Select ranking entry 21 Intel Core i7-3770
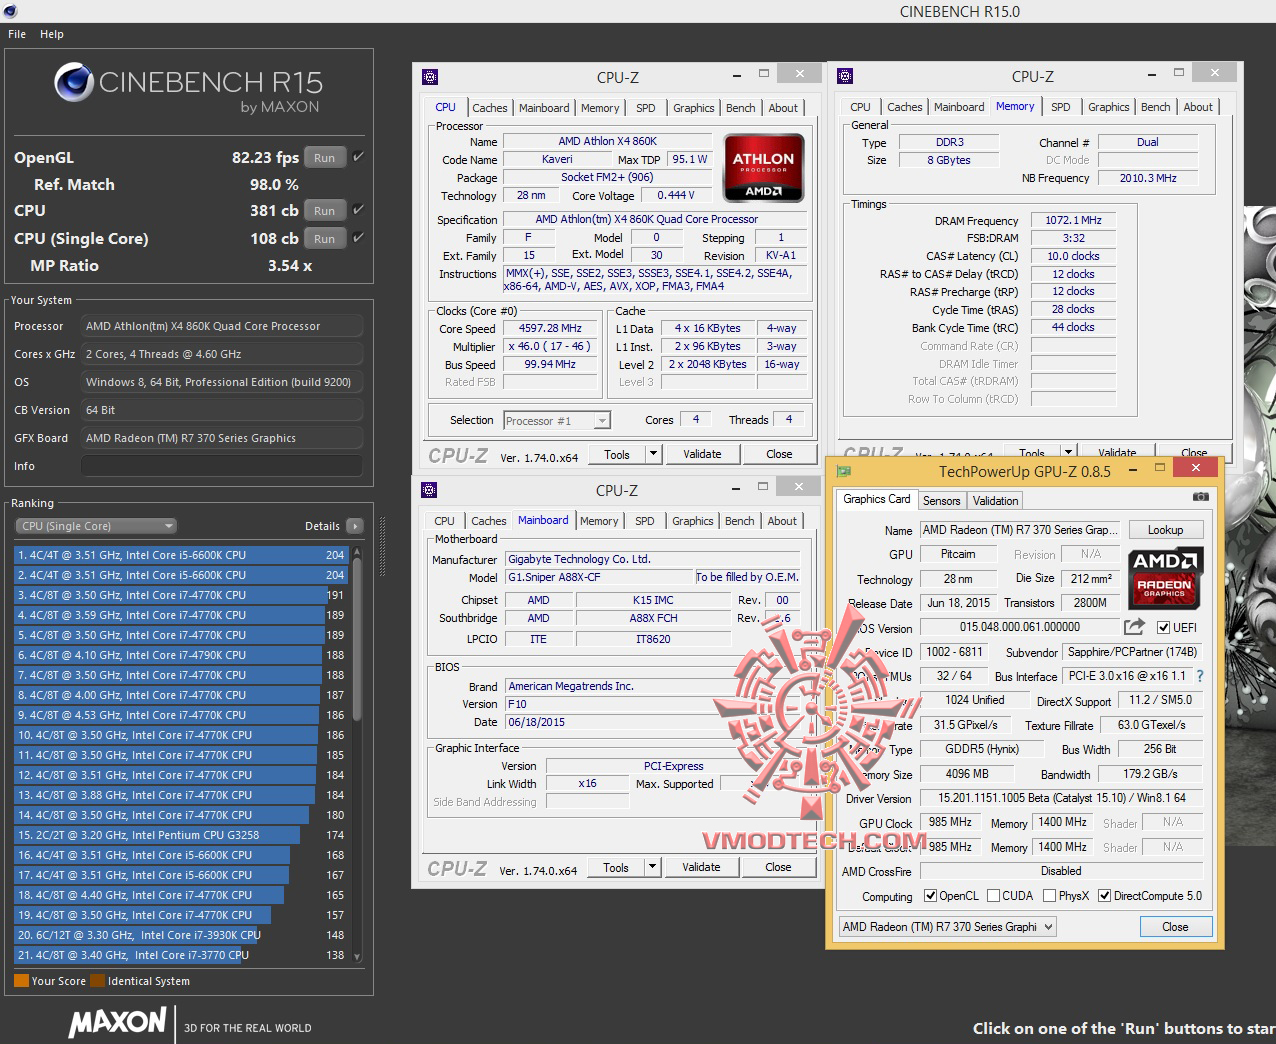This screenshot has height=1044, width=1276. click(181, 955)
